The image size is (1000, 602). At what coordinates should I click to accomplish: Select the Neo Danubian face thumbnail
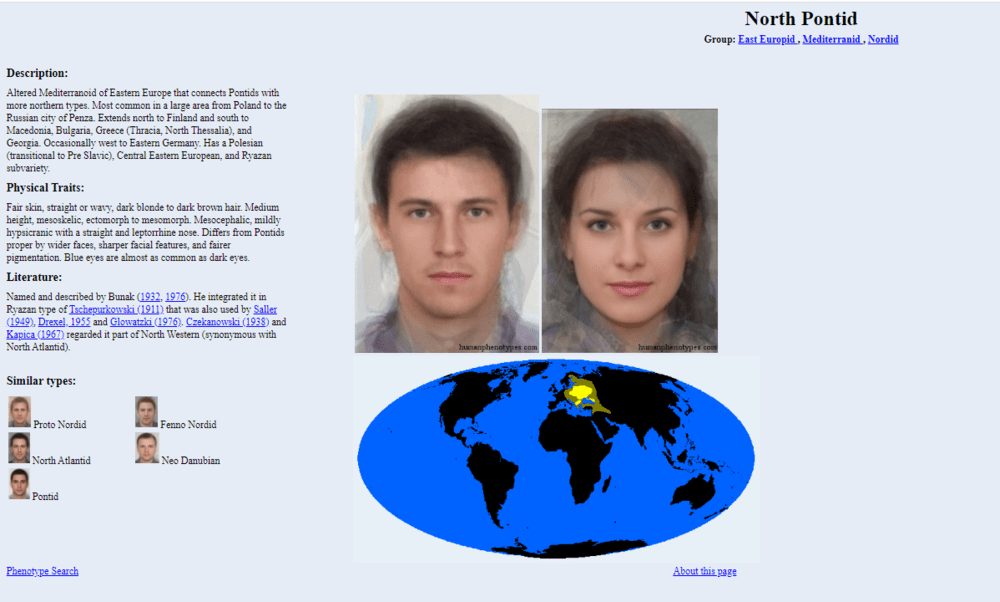147,448
